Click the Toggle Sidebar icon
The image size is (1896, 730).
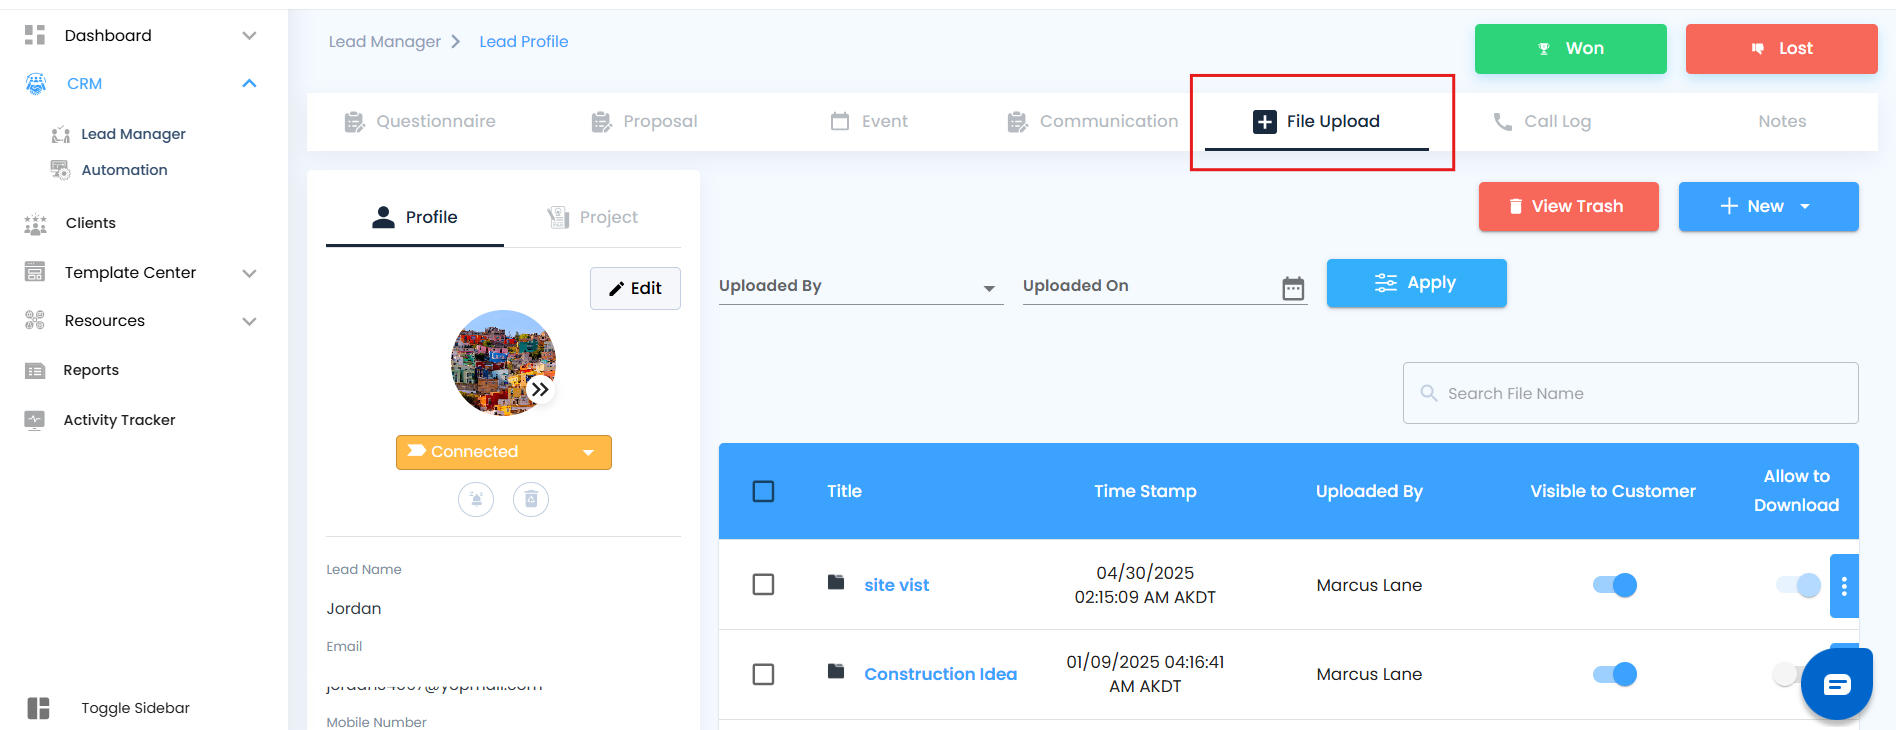[x=38, y=708]
